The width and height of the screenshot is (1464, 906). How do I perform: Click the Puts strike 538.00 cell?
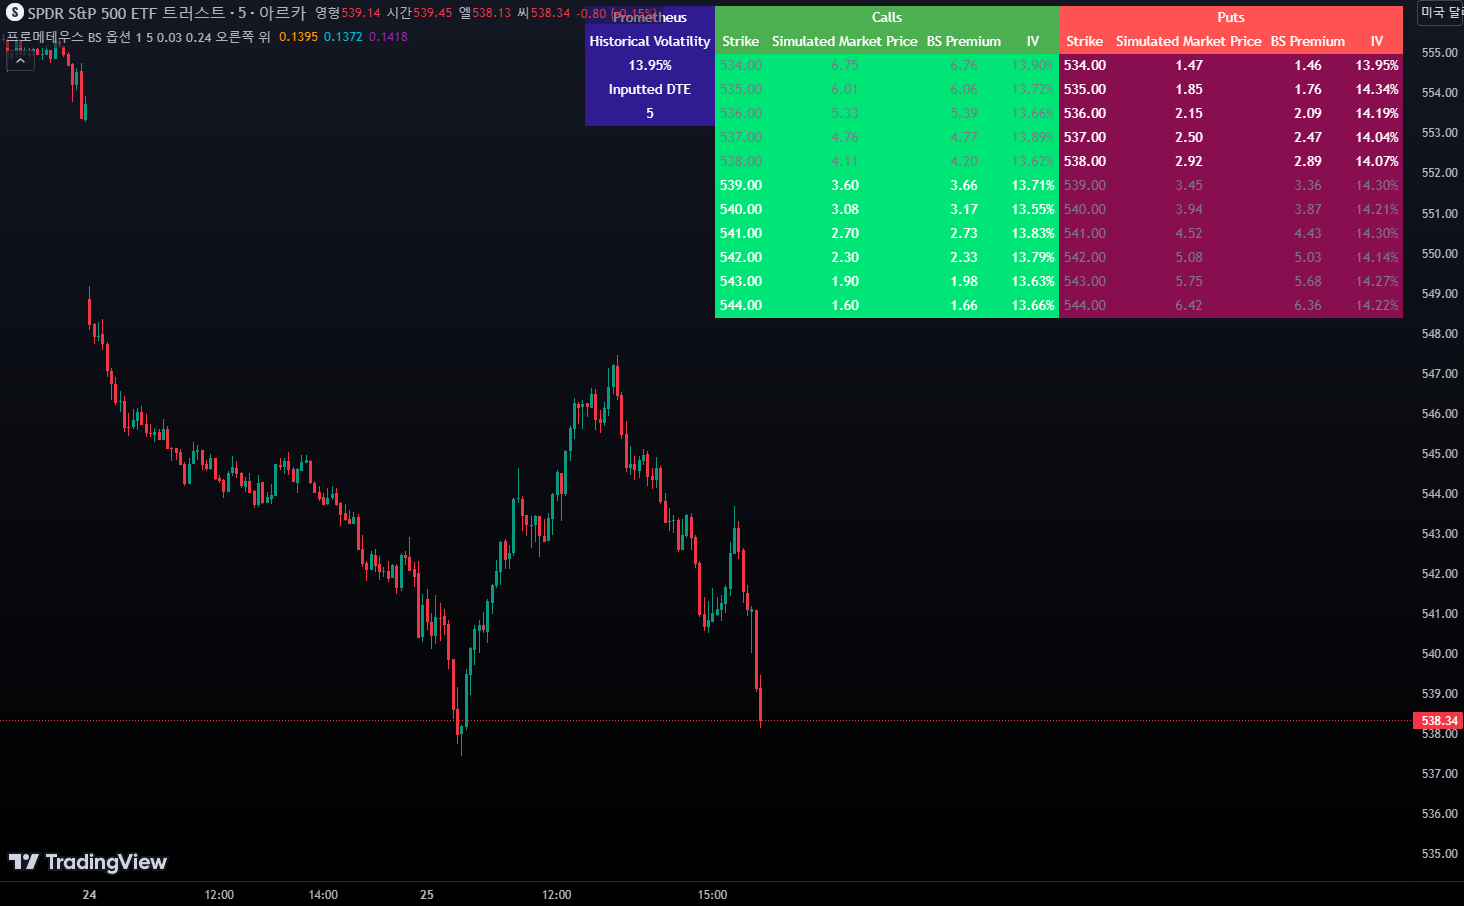[x=1085, y=161]
